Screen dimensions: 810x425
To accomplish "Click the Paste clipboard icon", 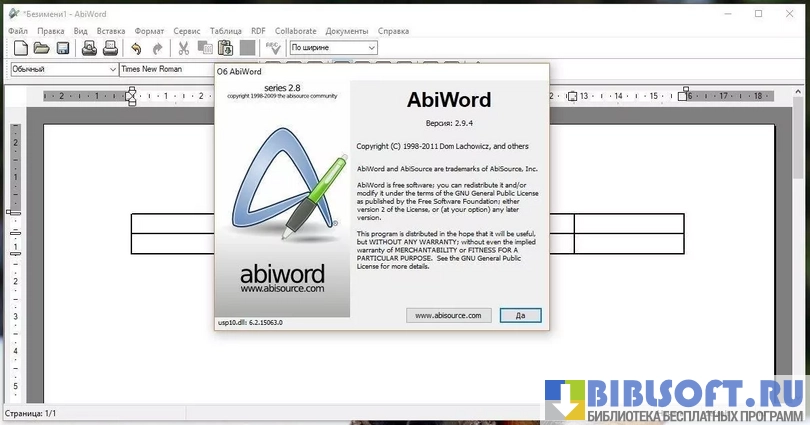I will click(226, 48).
